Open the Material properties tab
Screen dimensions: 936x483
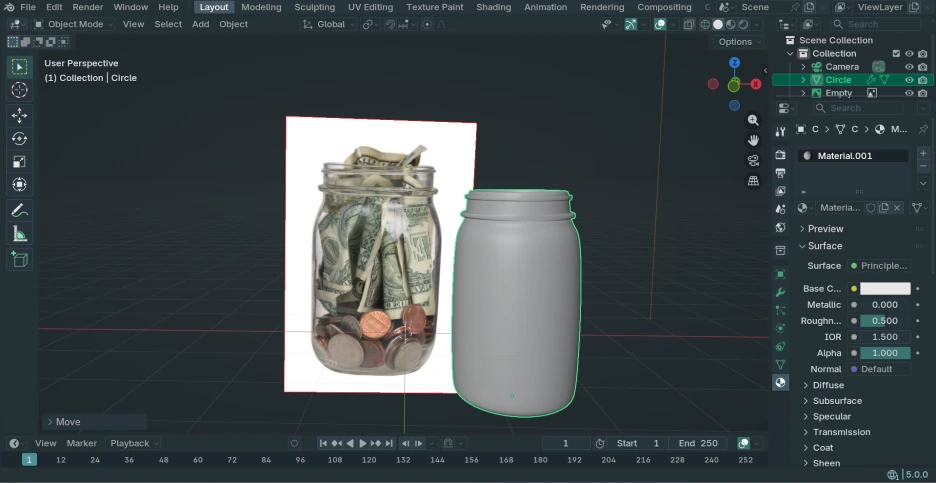[x=780, y=383]
